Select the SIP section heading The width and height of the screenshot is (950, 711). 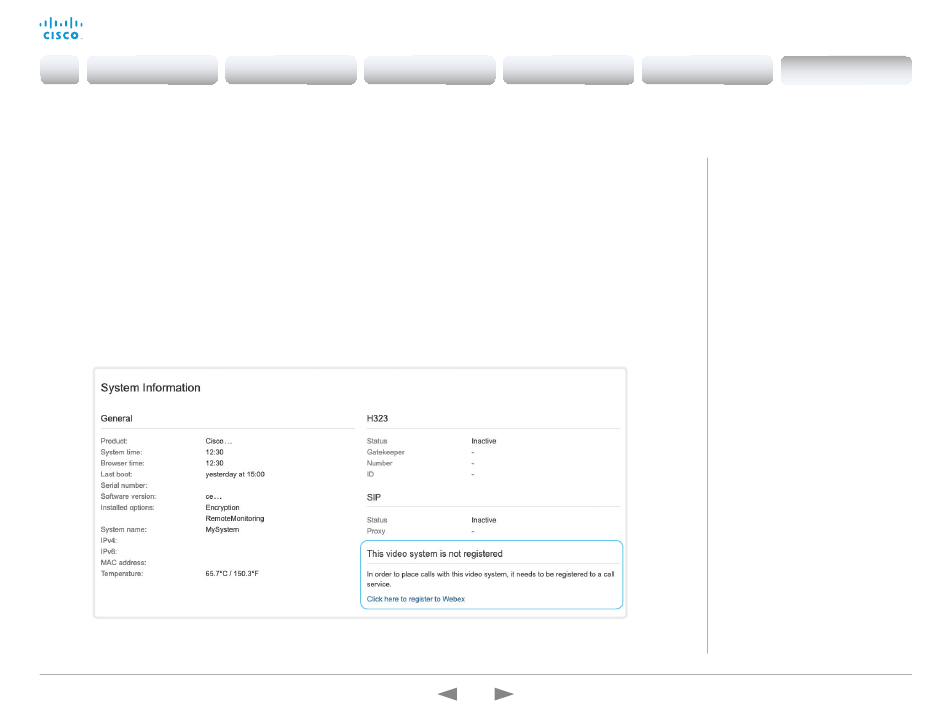pos(374,497)
